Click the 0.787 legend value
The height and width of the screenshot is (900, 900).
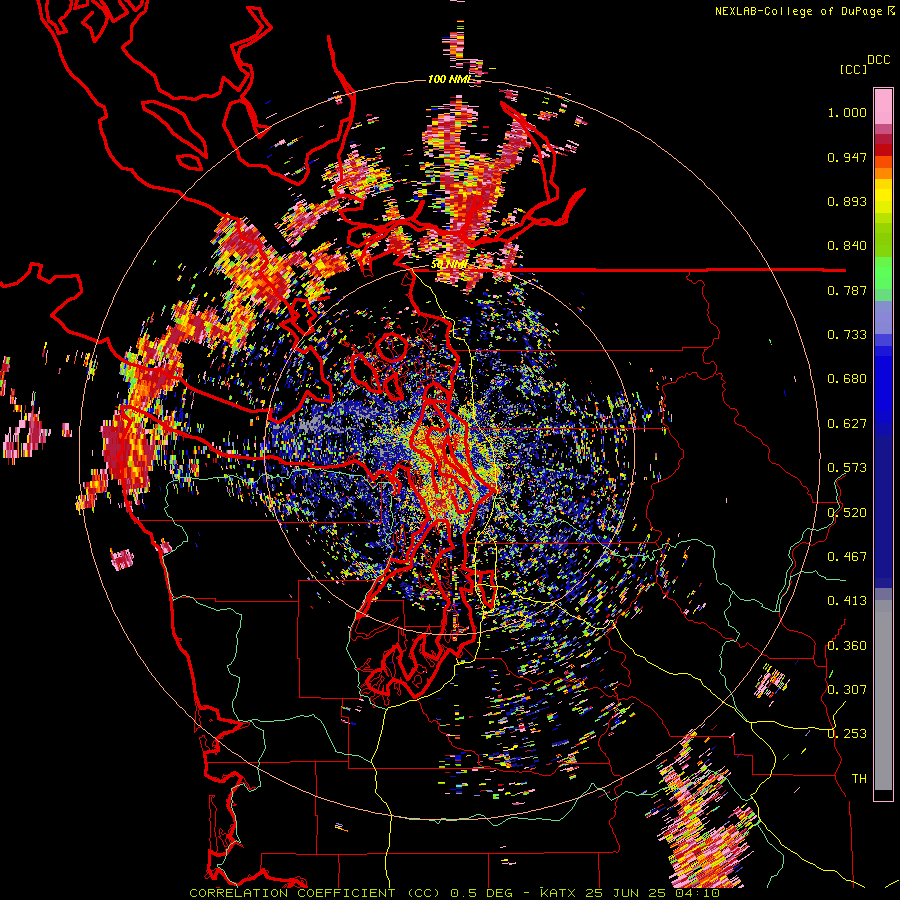point(847,290)
